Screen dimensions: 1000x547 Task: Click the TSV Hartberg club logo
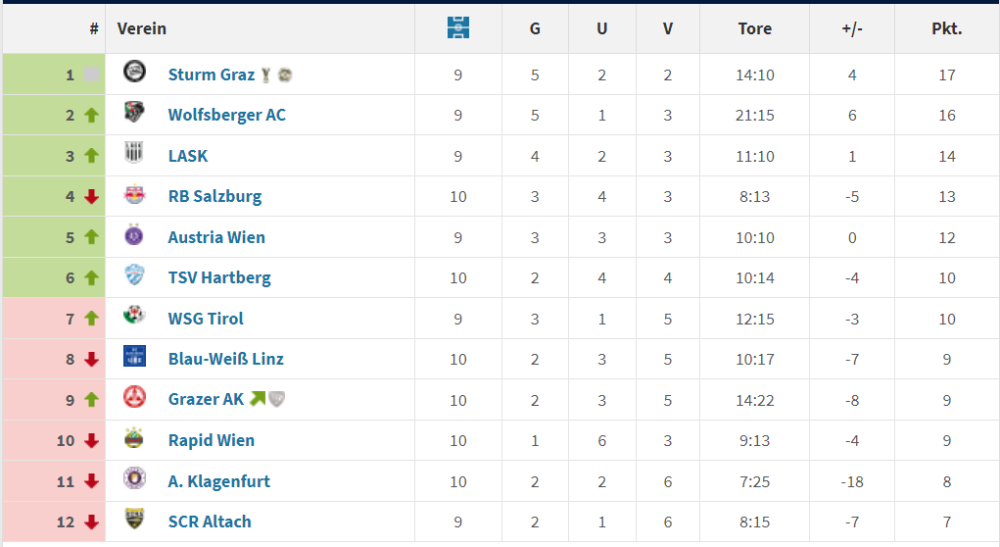point(135,276)
